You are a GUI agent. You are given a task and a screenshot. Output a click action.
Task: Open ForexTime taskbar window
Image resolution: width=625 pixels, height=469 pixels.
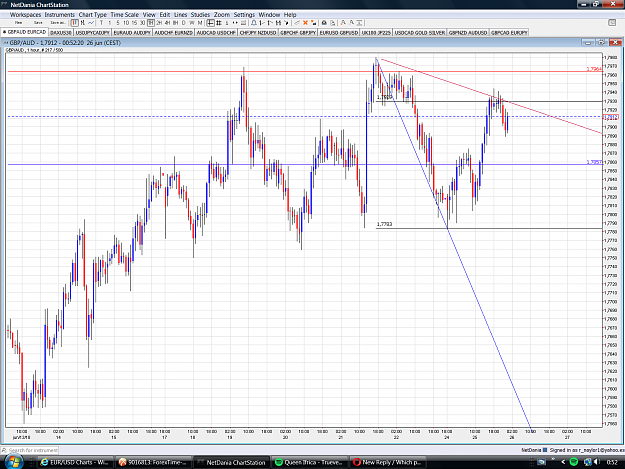(153, 462)
